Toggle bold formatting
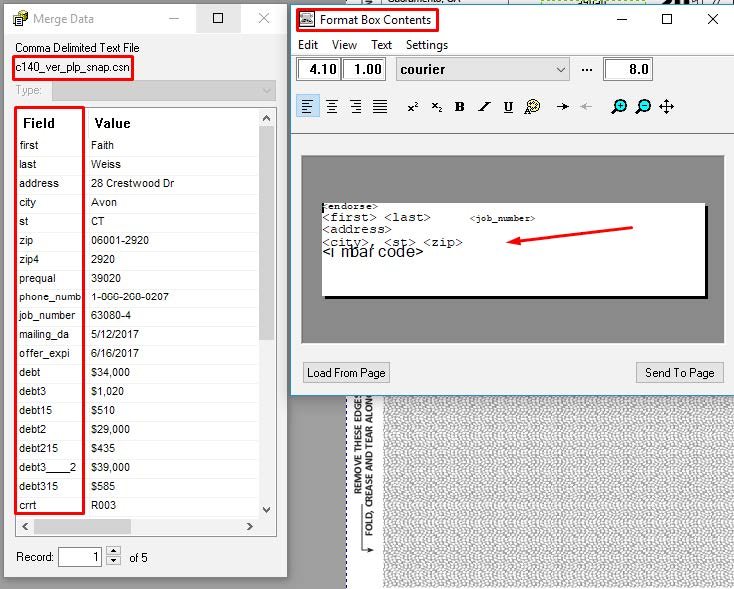This screenshot has width=734, height=589. 460,107
